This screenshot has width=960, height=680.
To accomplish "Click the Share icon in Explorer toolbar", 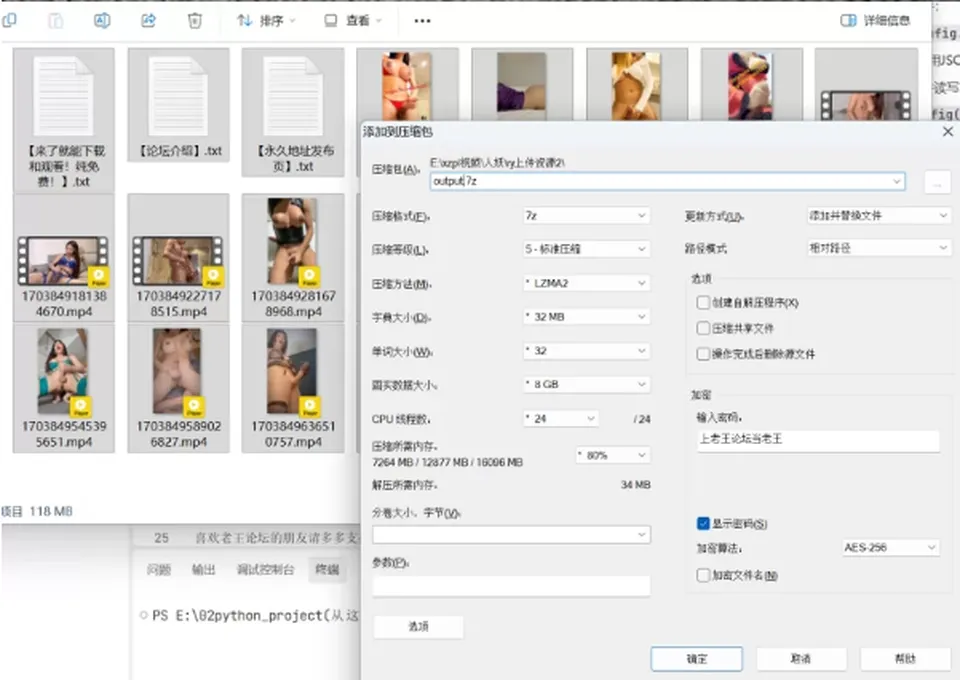I will [148, 21].
